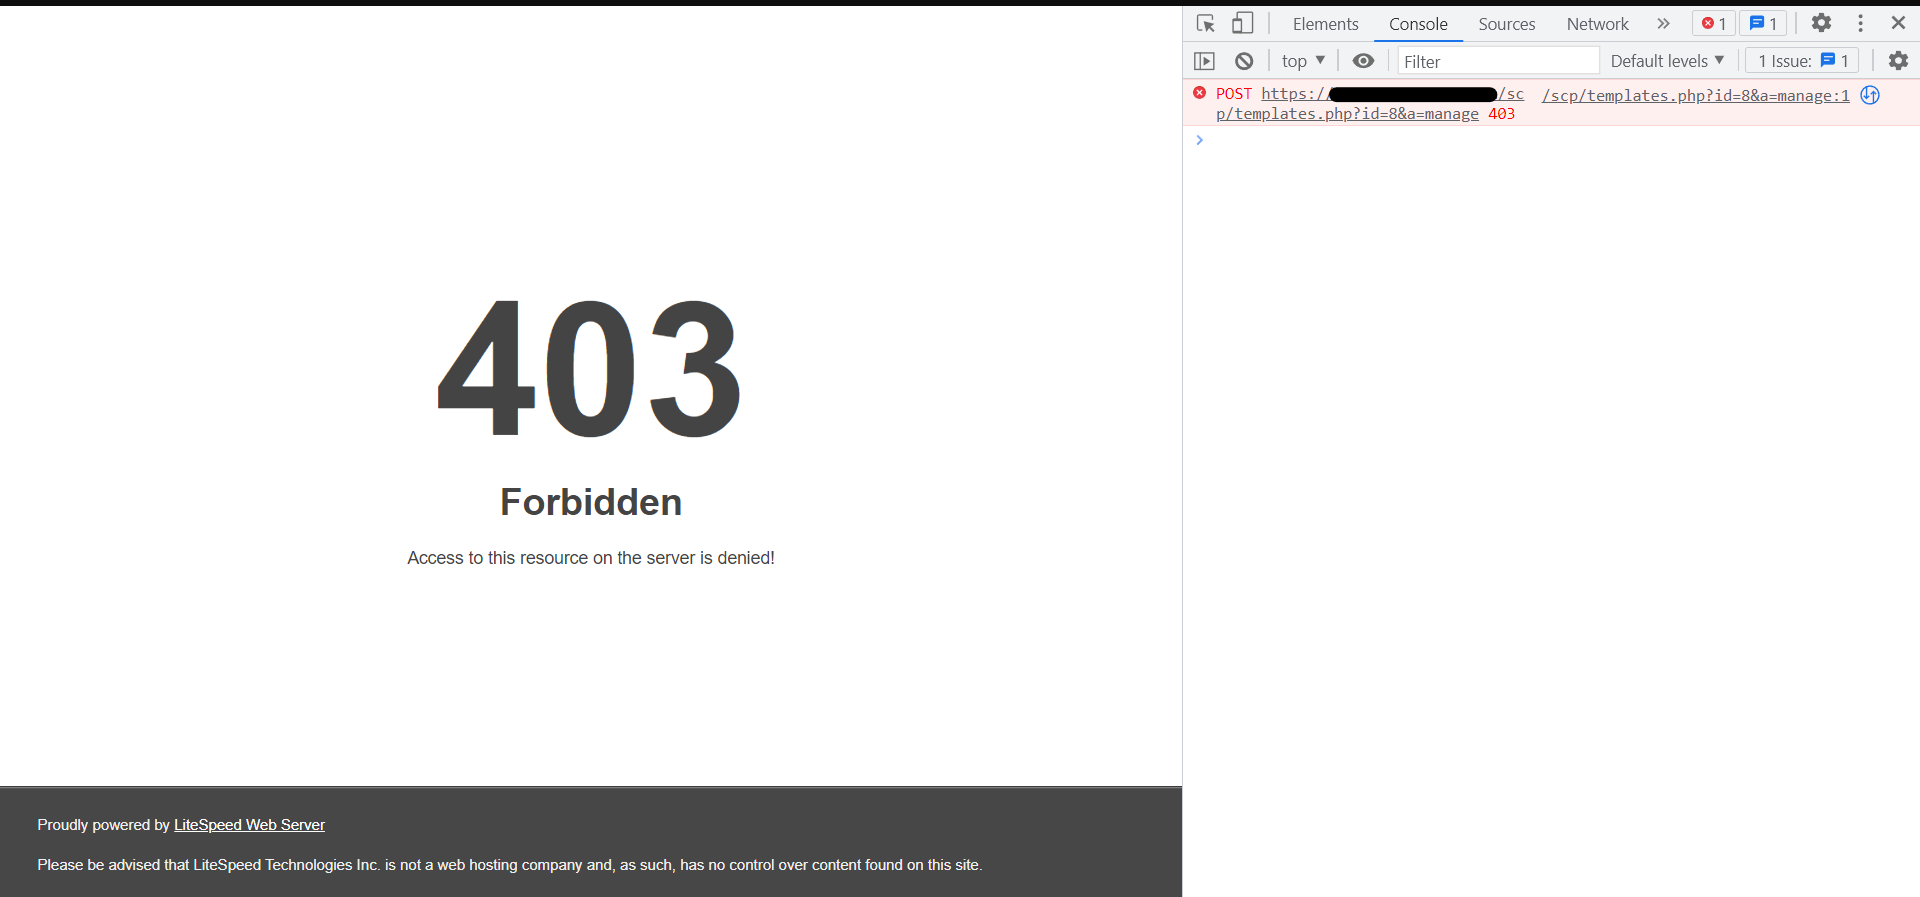Activate the inspect element picker icon

click(1205, 23)
